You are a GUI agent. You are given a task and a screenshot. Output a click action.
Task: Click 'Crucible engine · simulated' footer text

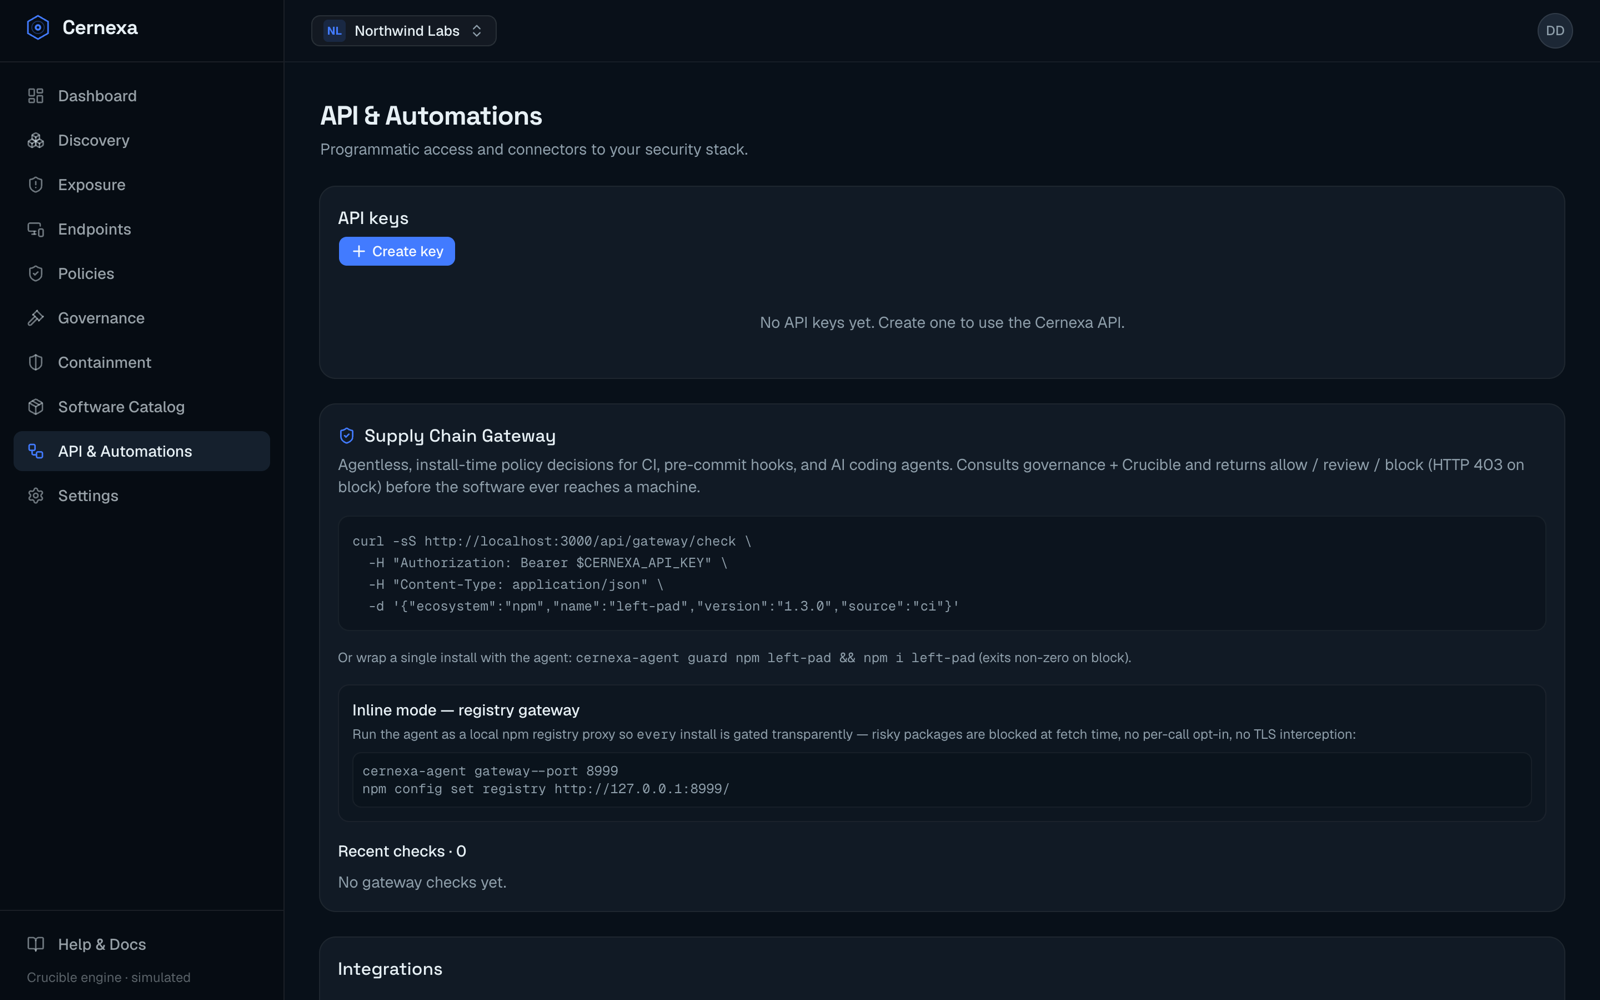(x=109, y=978)
